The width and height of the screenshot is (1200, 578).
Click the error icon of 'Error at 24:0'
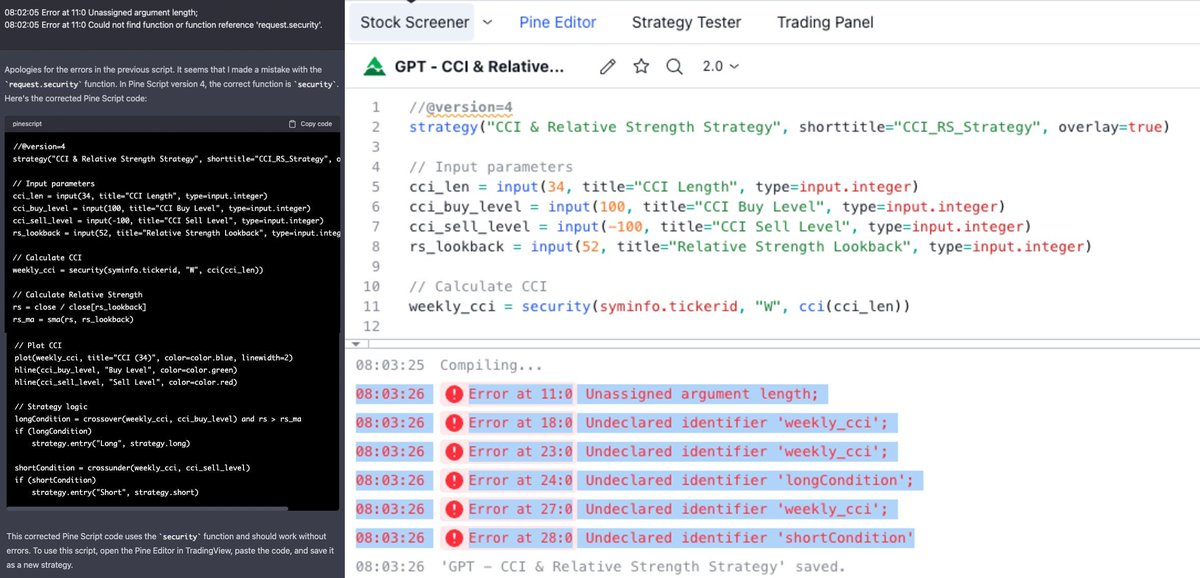point(453,480)
